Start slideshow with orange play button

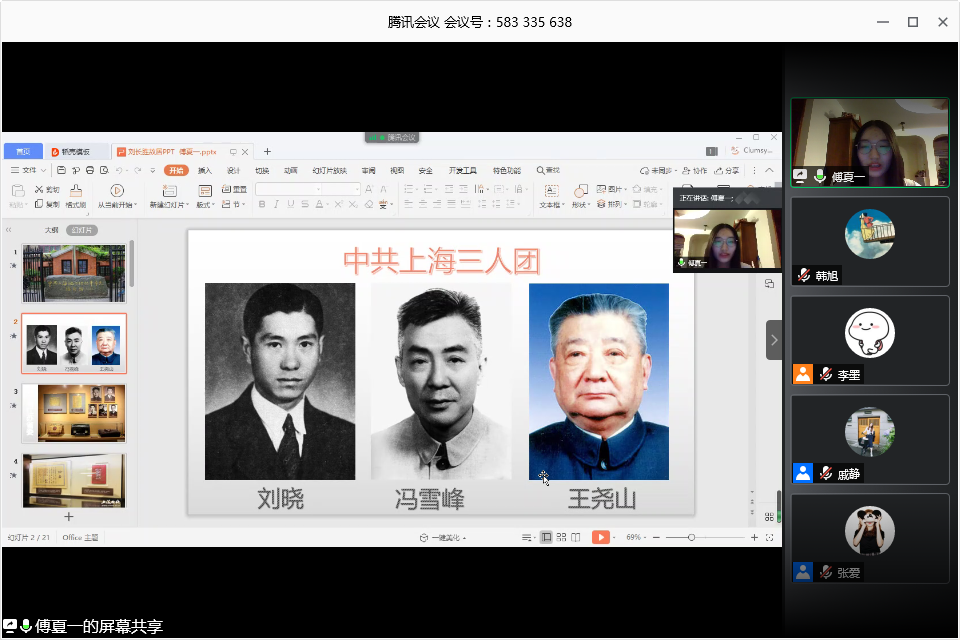click(600, 537)
